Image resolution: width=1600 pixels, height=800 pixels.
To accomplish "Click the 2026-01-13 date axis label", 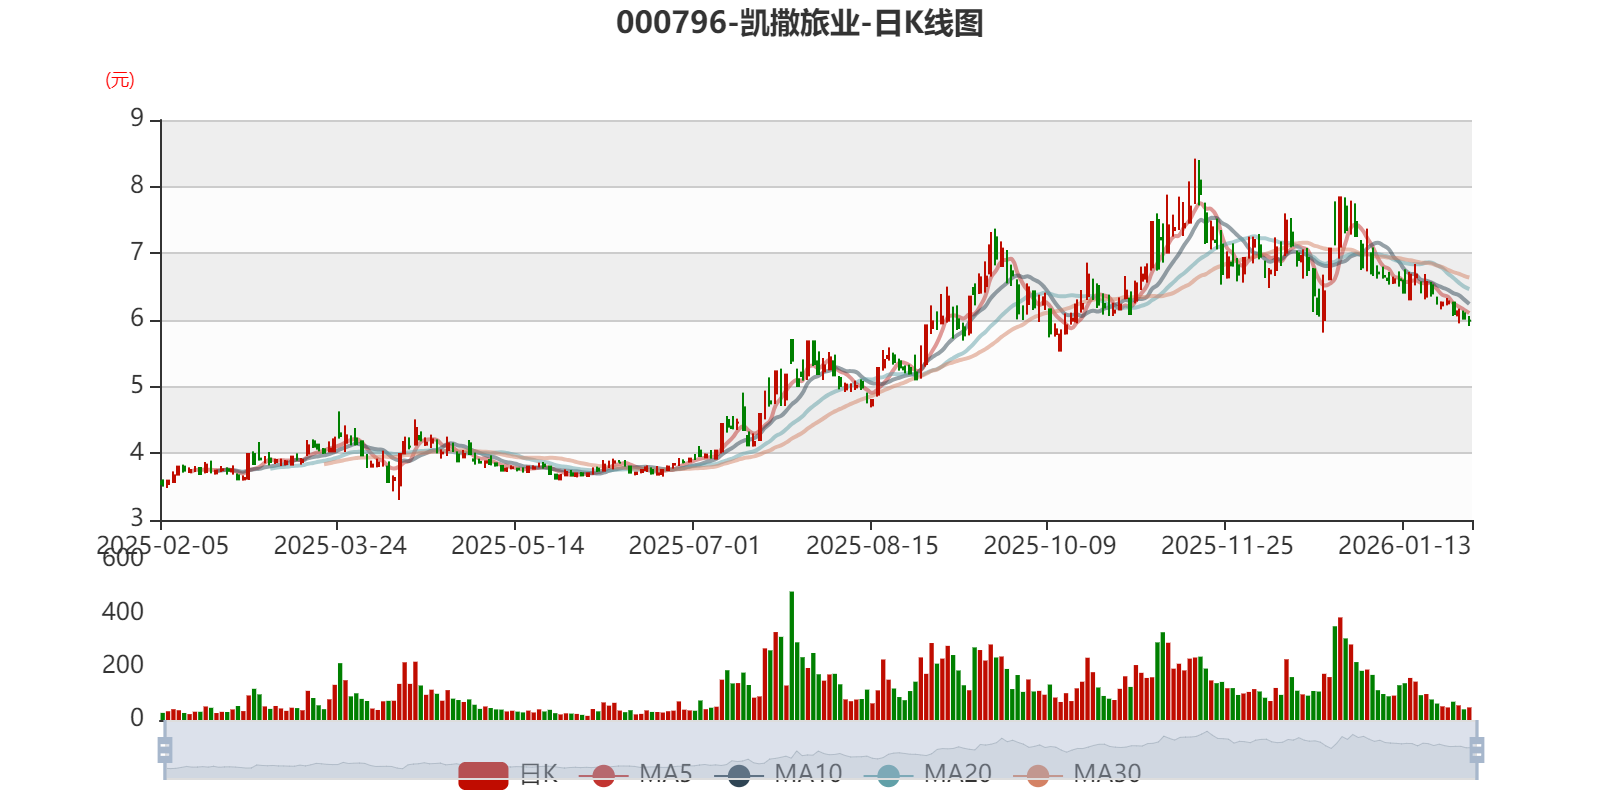I will 1404,545.
